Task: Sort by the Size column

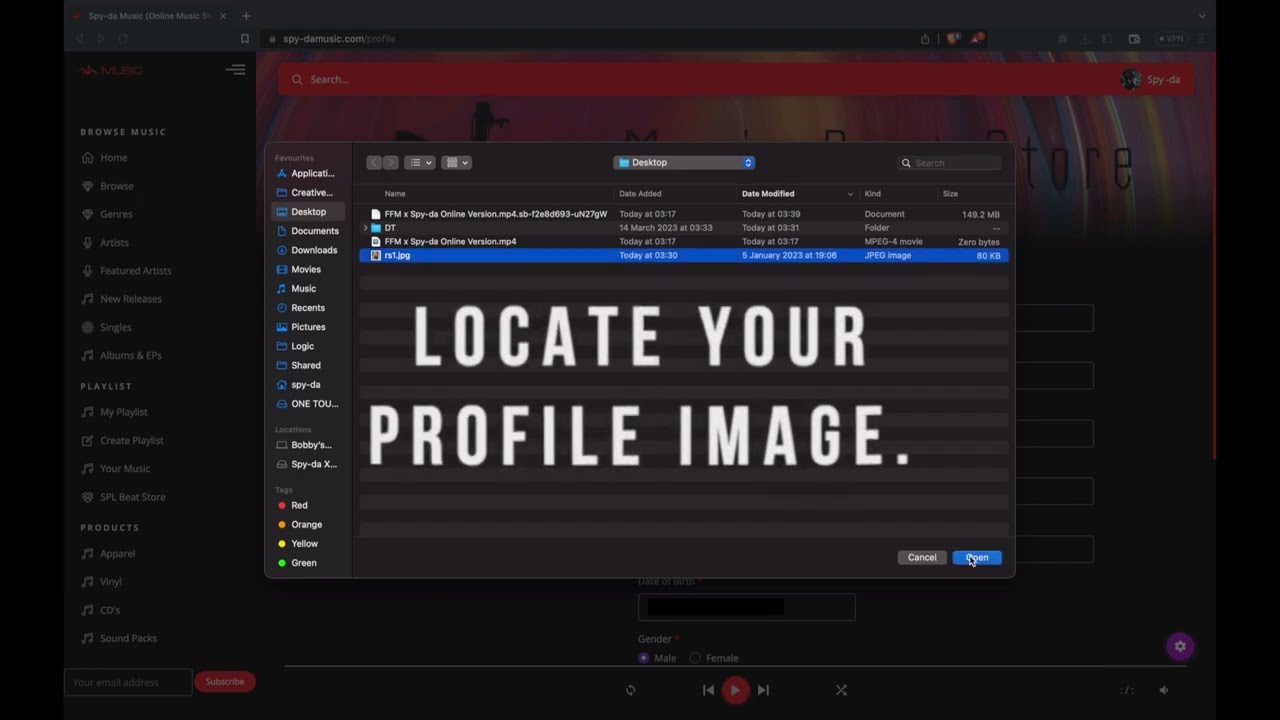Action: pyautogui.click(x=950, y=194)
